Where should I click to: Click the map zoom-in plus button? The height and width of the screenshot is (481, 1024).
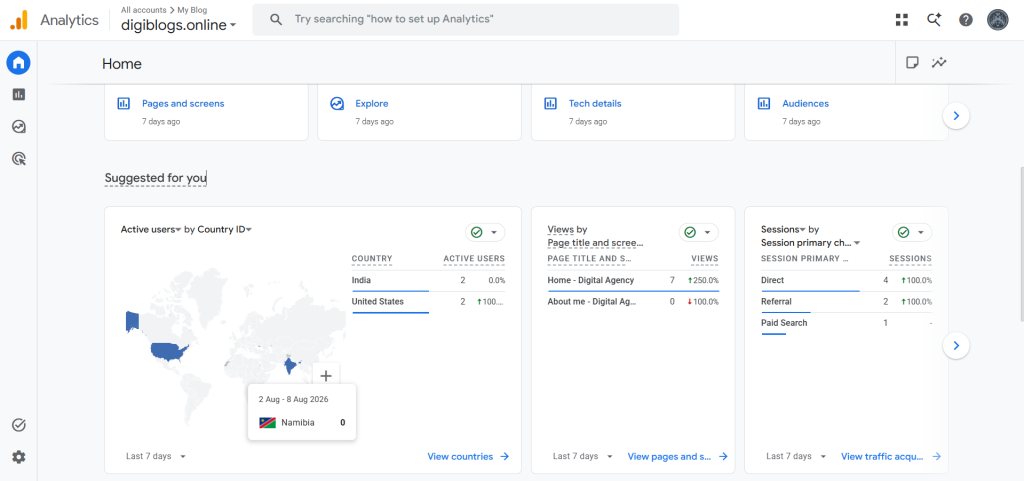(x=327, y=375)
